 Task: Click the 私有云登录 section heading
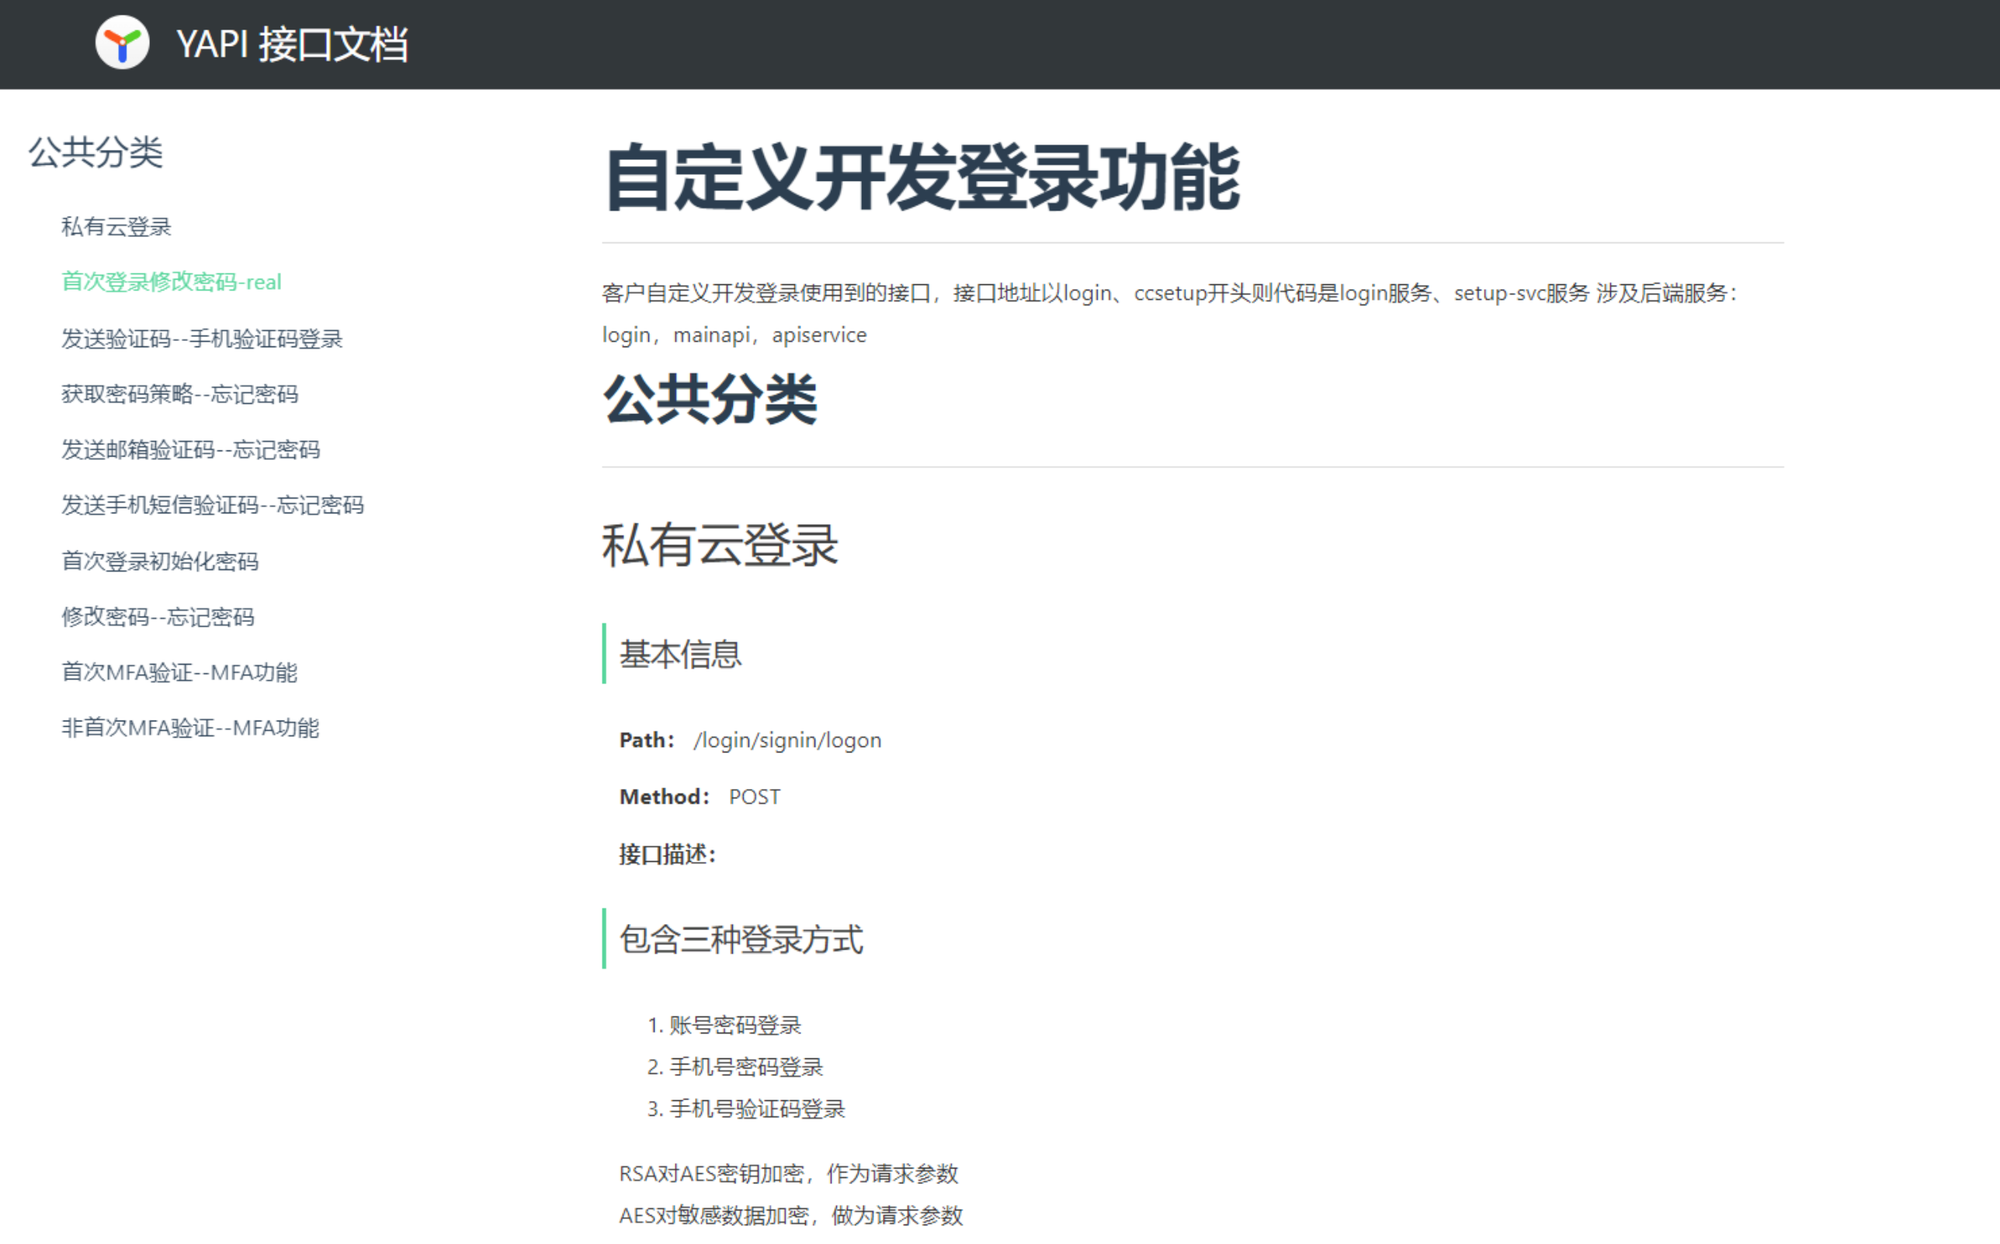[719, 545]
